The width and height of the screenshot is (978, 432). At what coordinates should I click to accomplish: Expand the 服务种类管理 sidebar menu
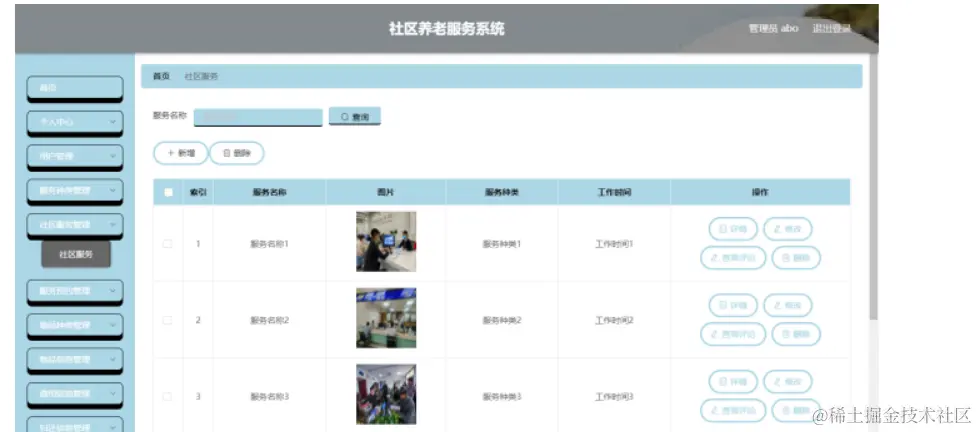point(75,190)
